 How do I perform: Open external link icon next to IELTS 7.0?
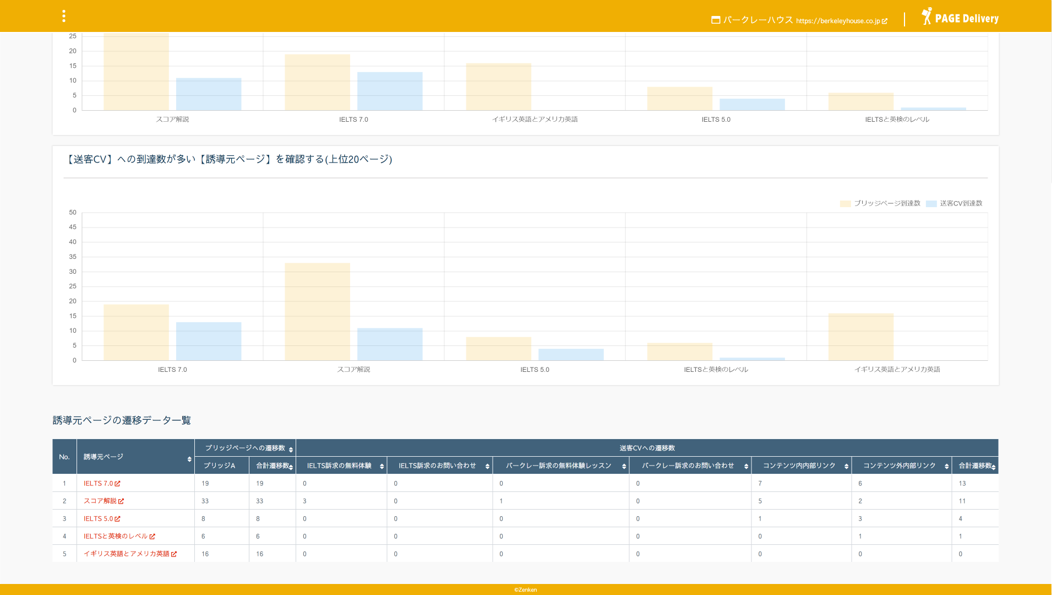[118, 484]
